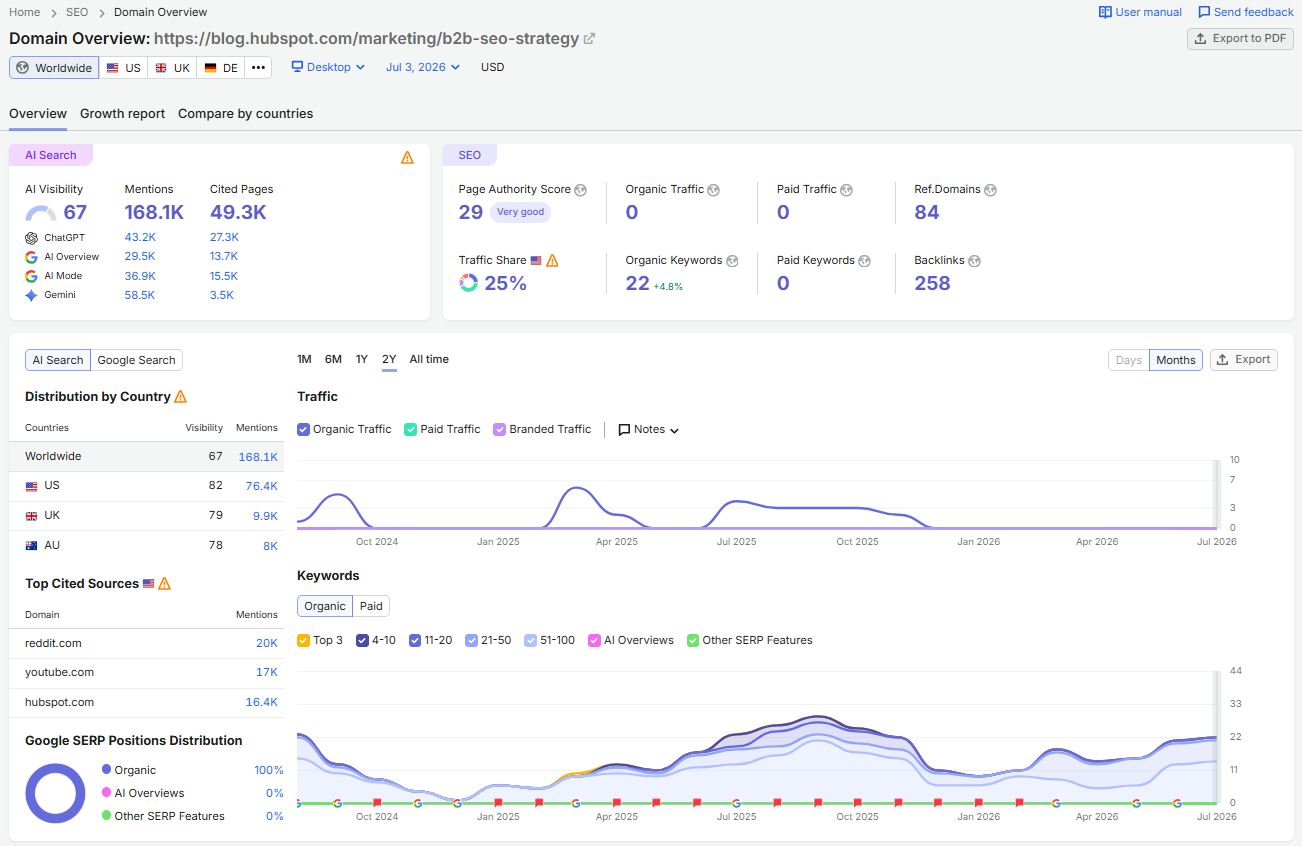This screenshot has height=846, width=1302.
Task: Open external link icon beside the URL
Action: pos(589,39)
